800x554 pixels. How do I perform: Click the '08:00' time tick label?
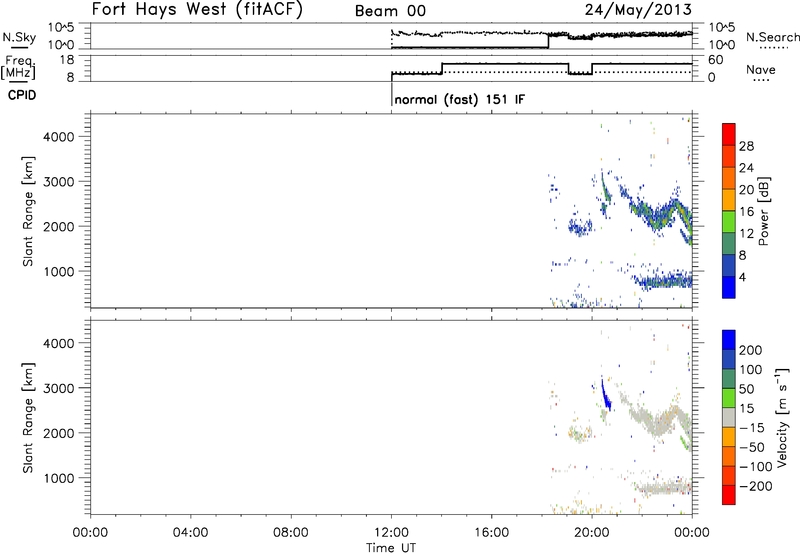291,533
